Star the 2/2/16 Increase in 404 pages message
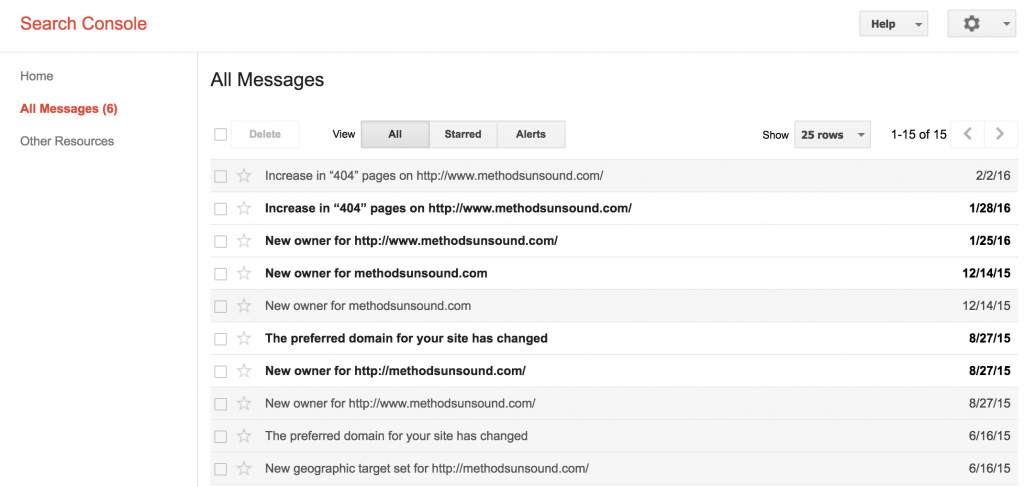 coord(244,176)
